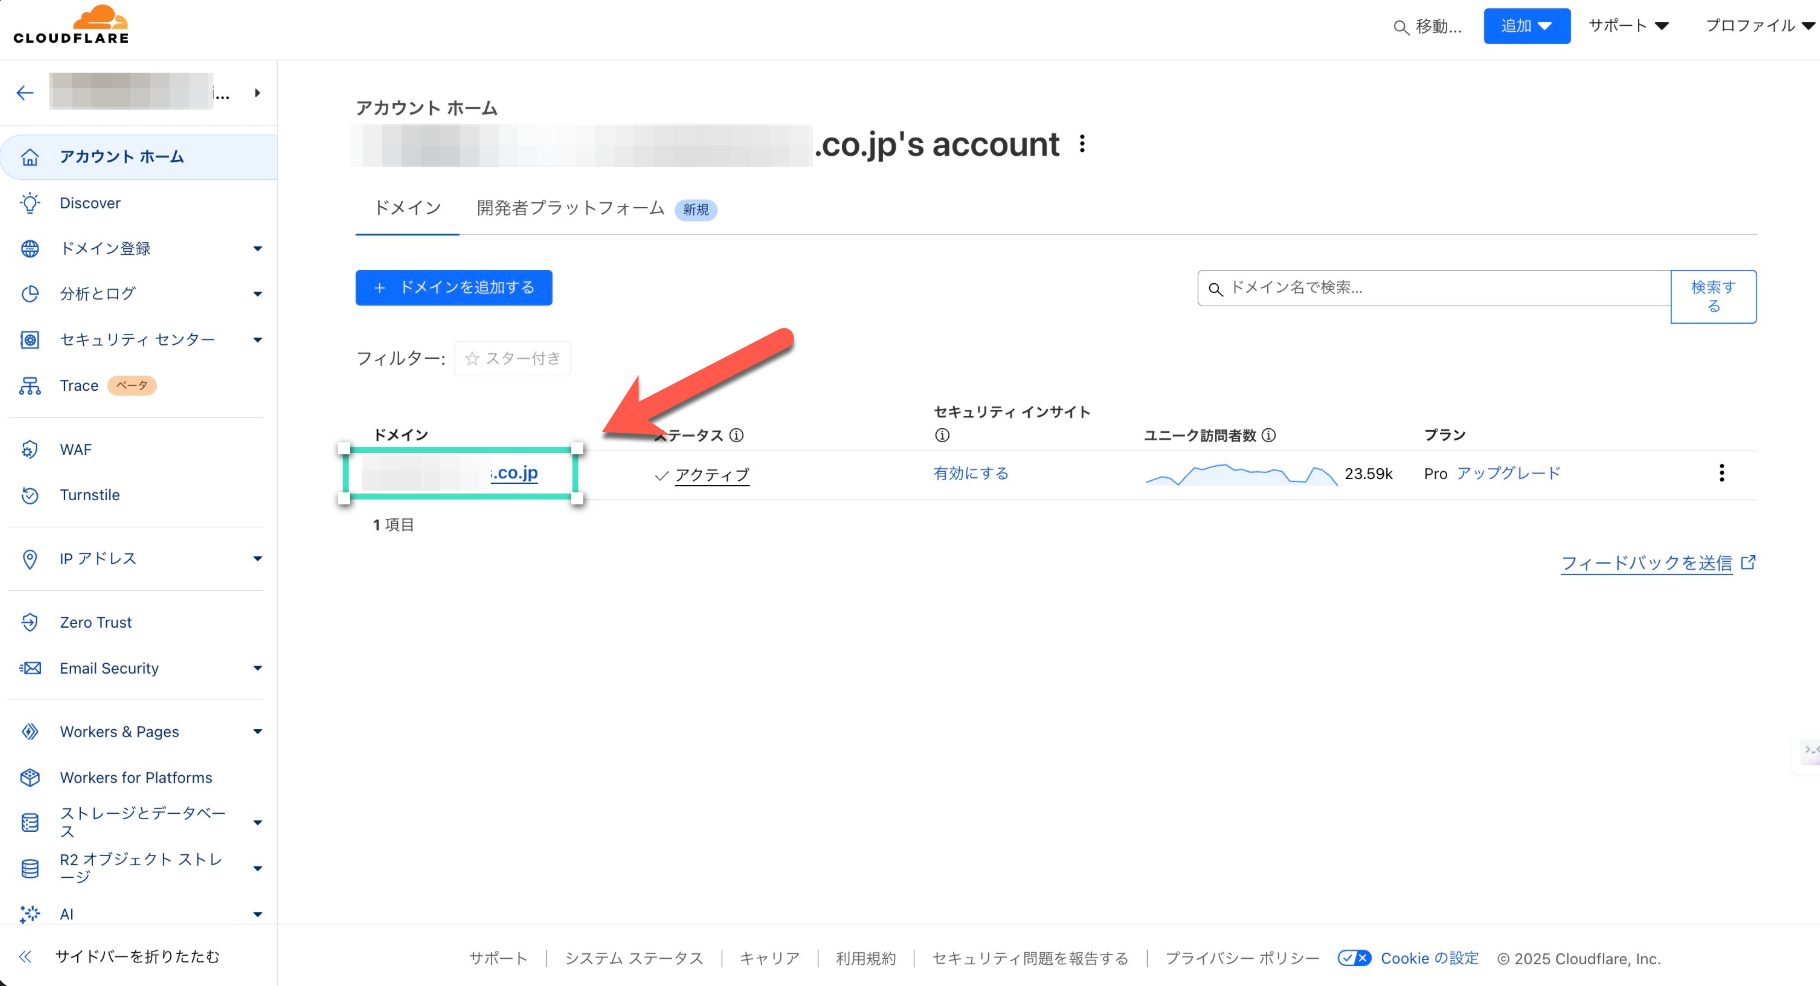1820x986 pixels.
Task: Click the Cloudflare logo
Action: [71, 25]
